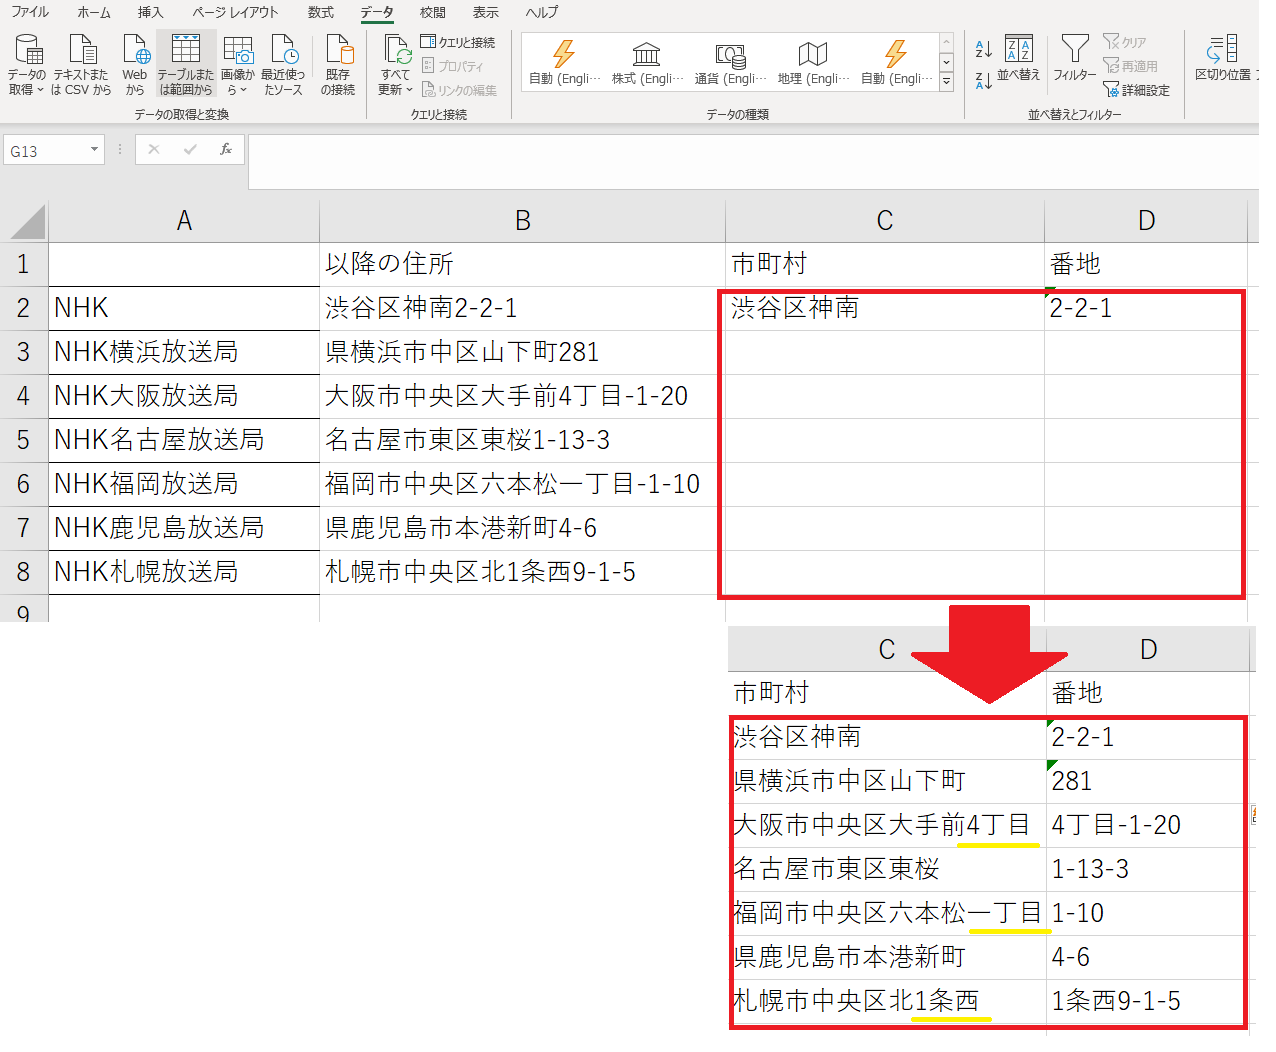Click the formula bar enter (✓) icon
The width and height of the screenshot is (1276, 1052).
coord(190,150)
